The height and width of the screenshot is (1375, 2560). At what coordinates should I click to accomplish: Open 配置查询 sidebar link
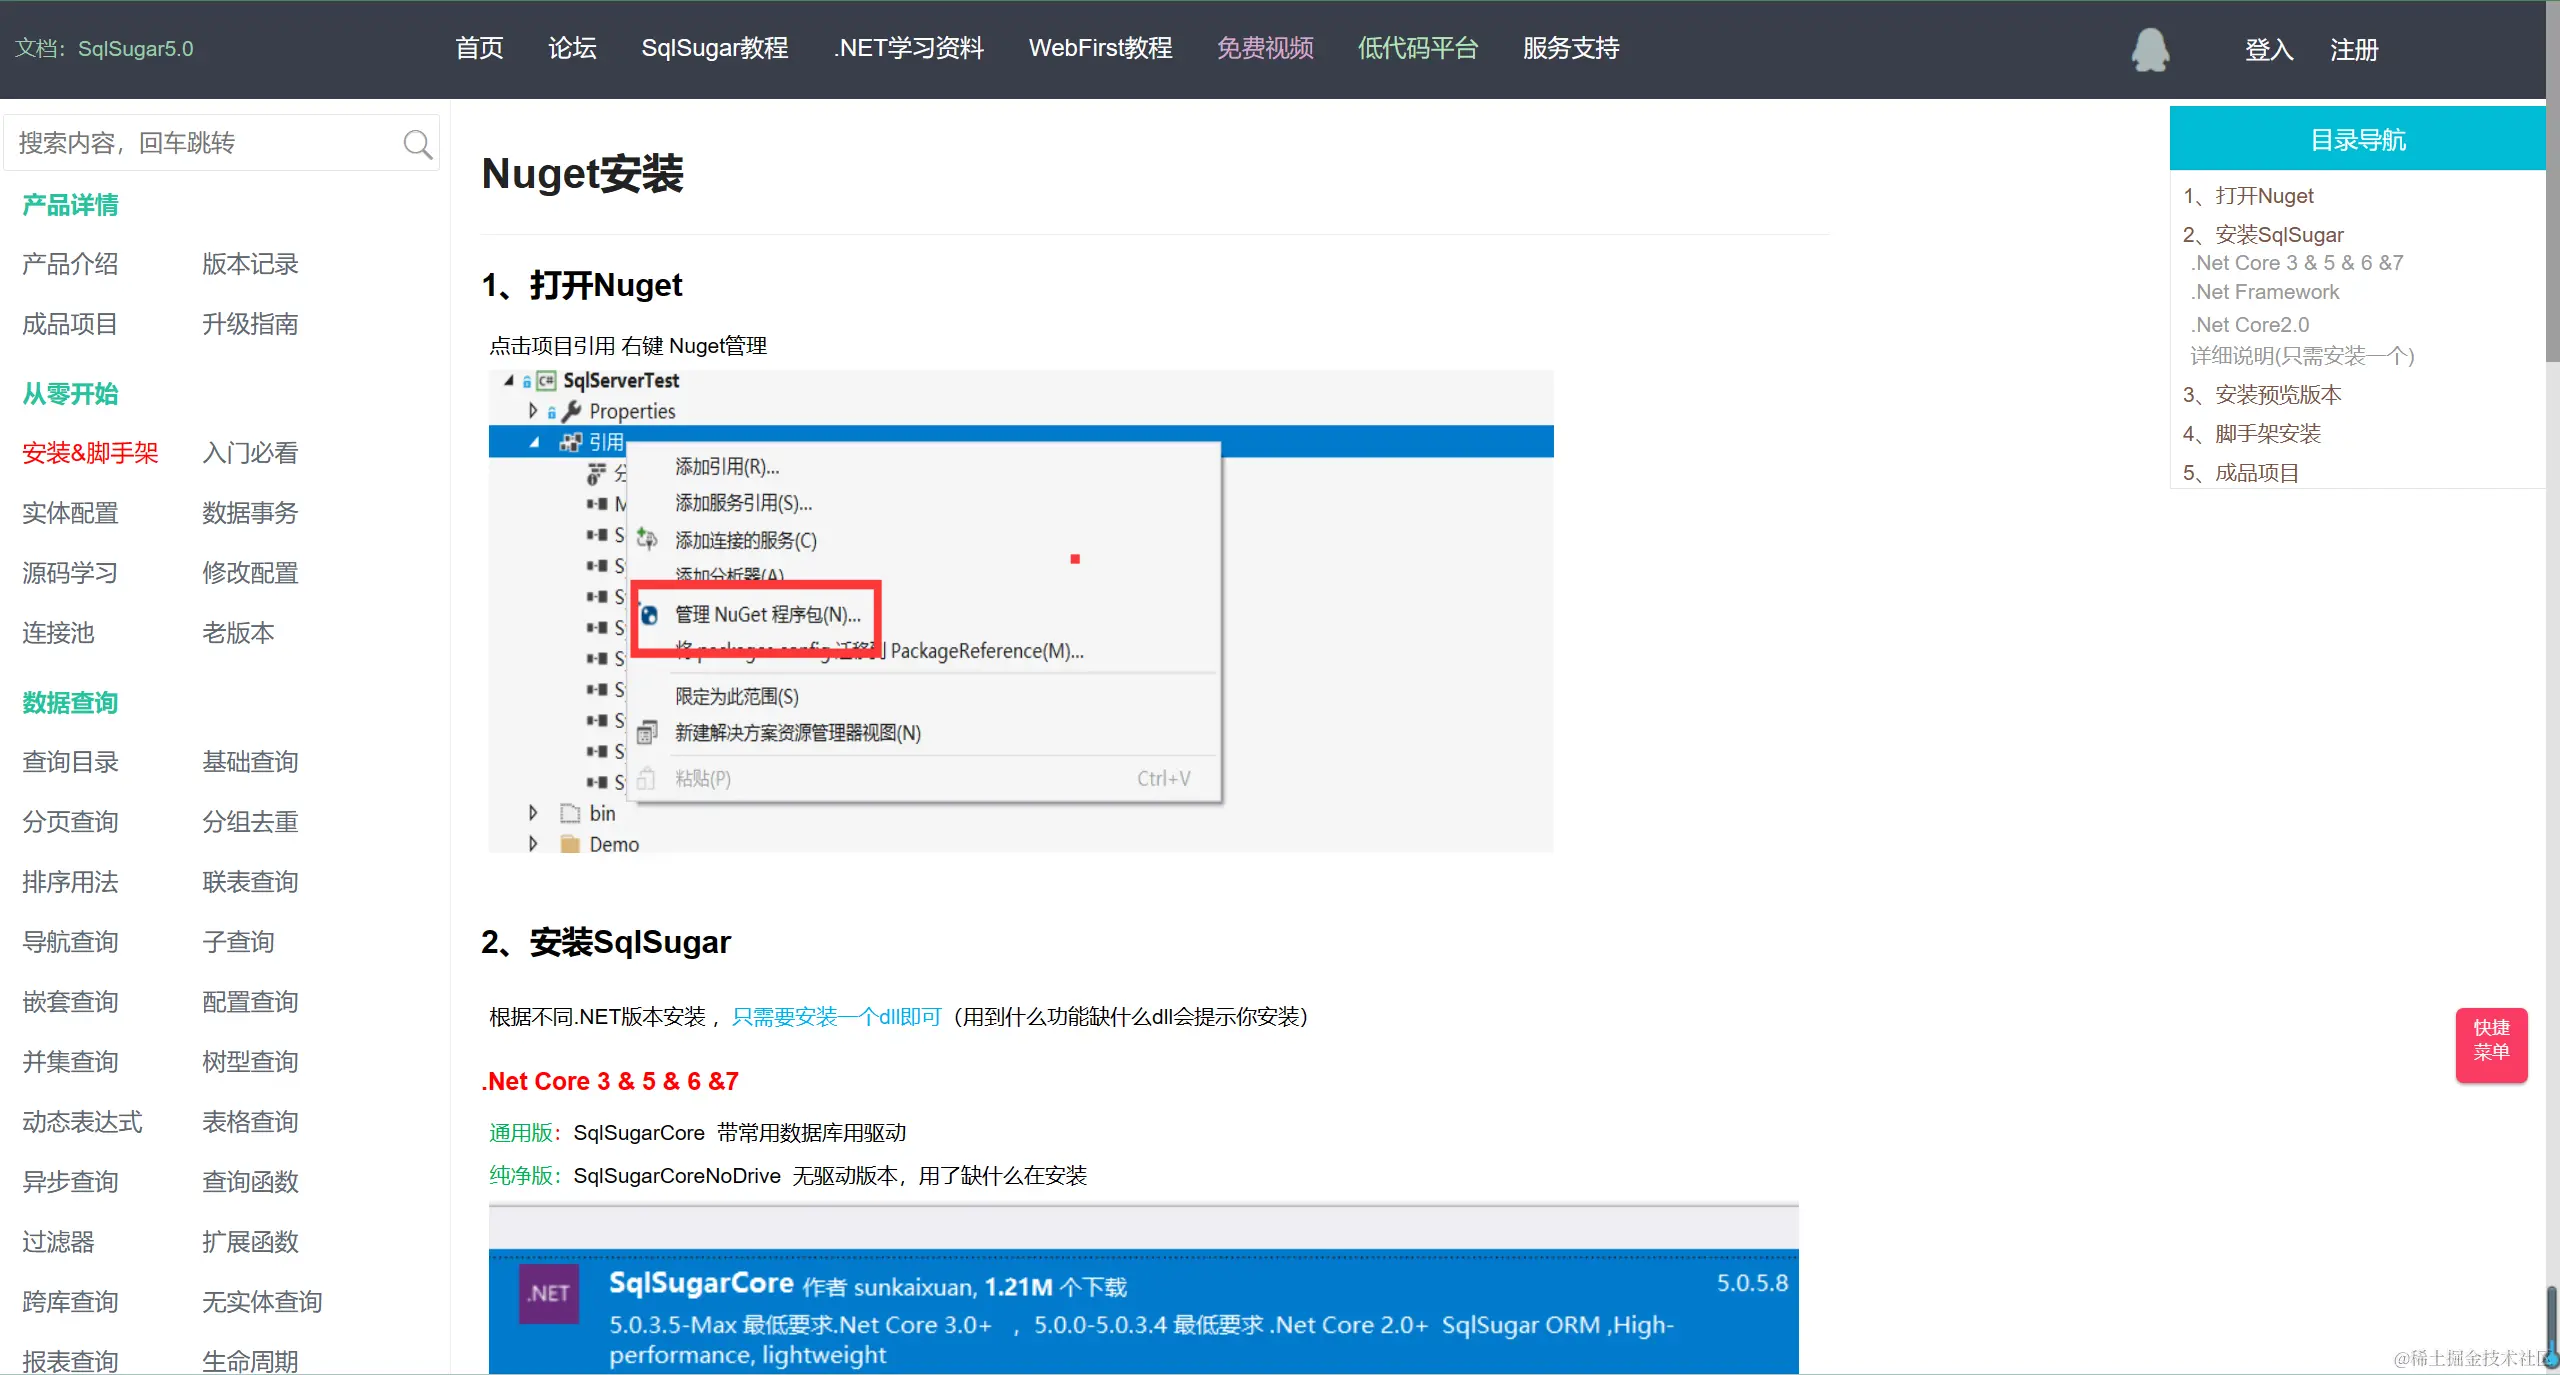pos(250,1002)
